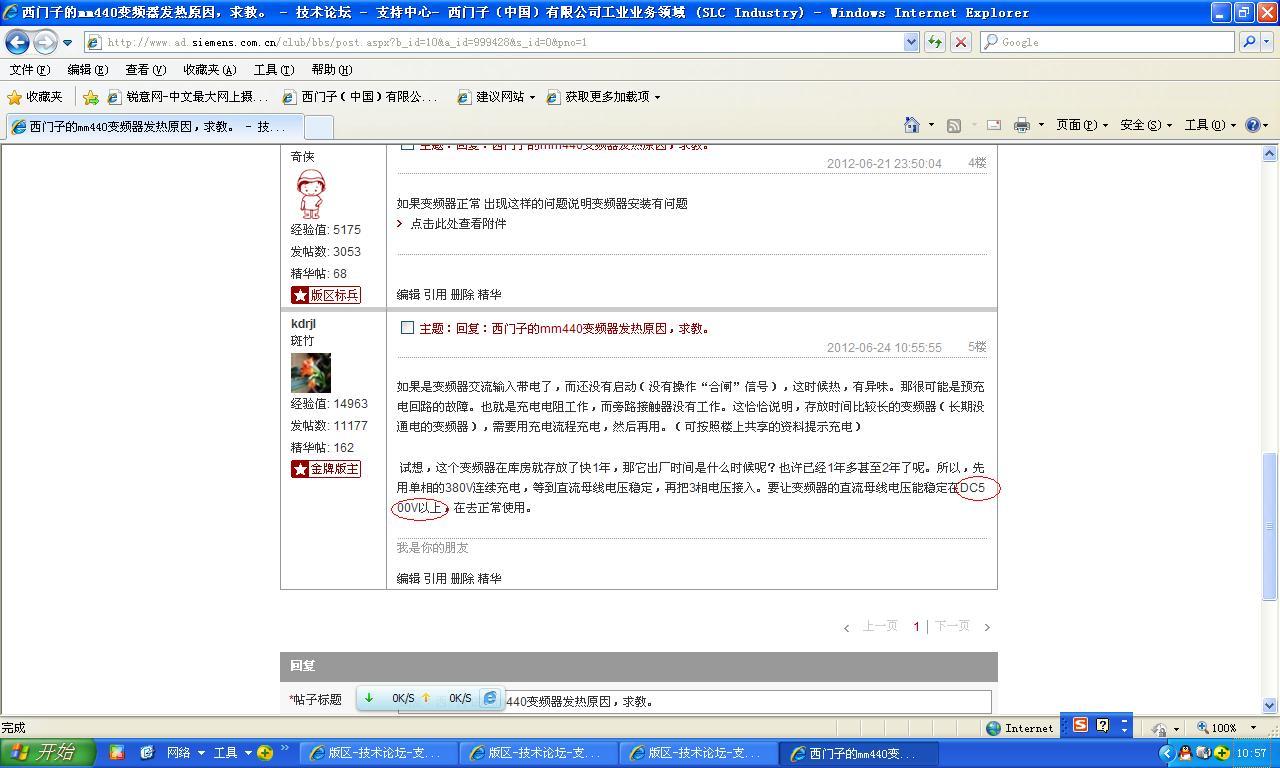This screenshot has width=1280, height=768.
Task: Click the Internet zone globe in status bar
Action: pos(993,728)
